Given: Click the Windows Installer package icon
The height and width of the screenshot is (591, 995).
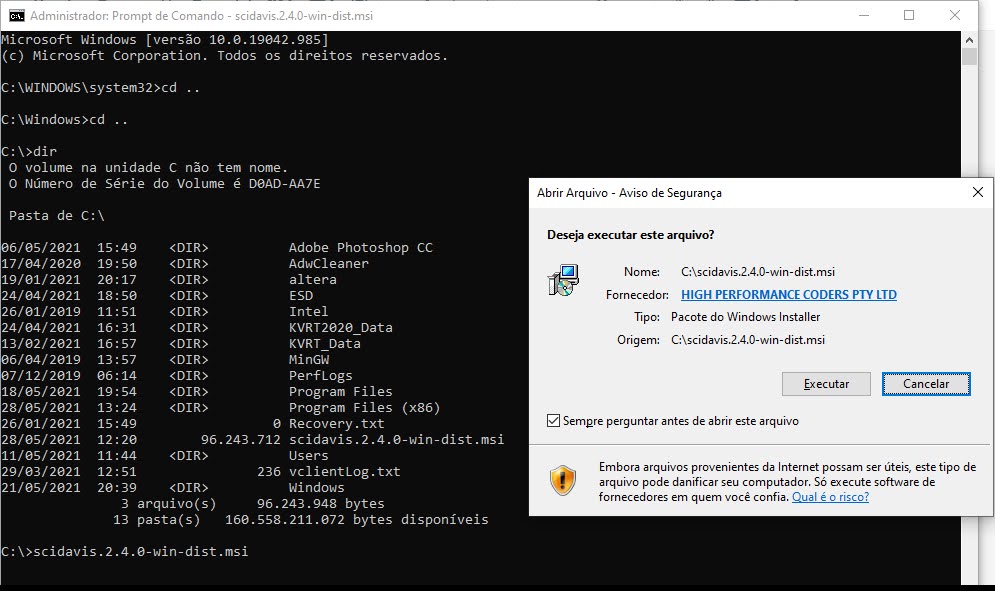Looking at the screenshot, I should pyautogui.click(x=562, y=281).
